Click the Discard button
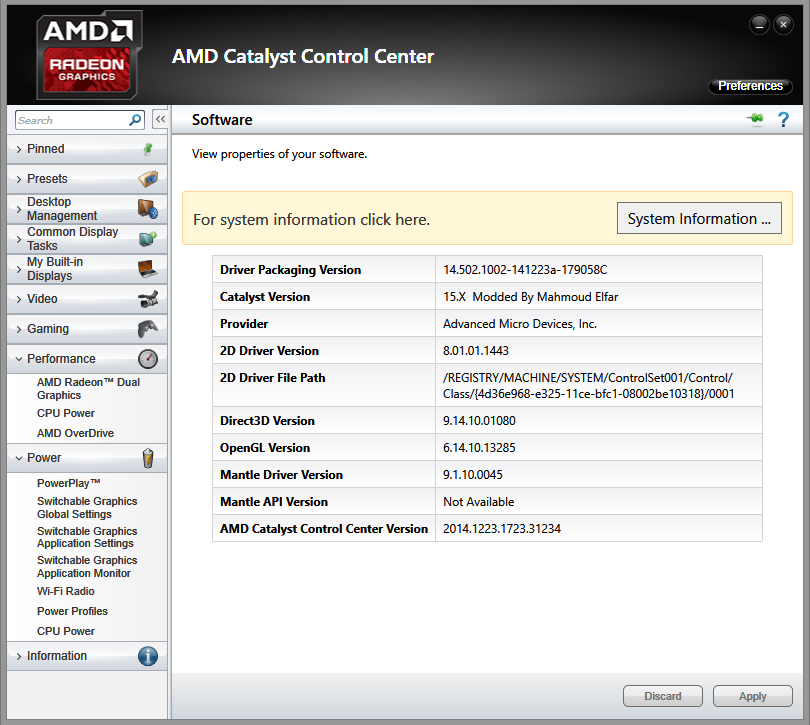 coord(663,696)
